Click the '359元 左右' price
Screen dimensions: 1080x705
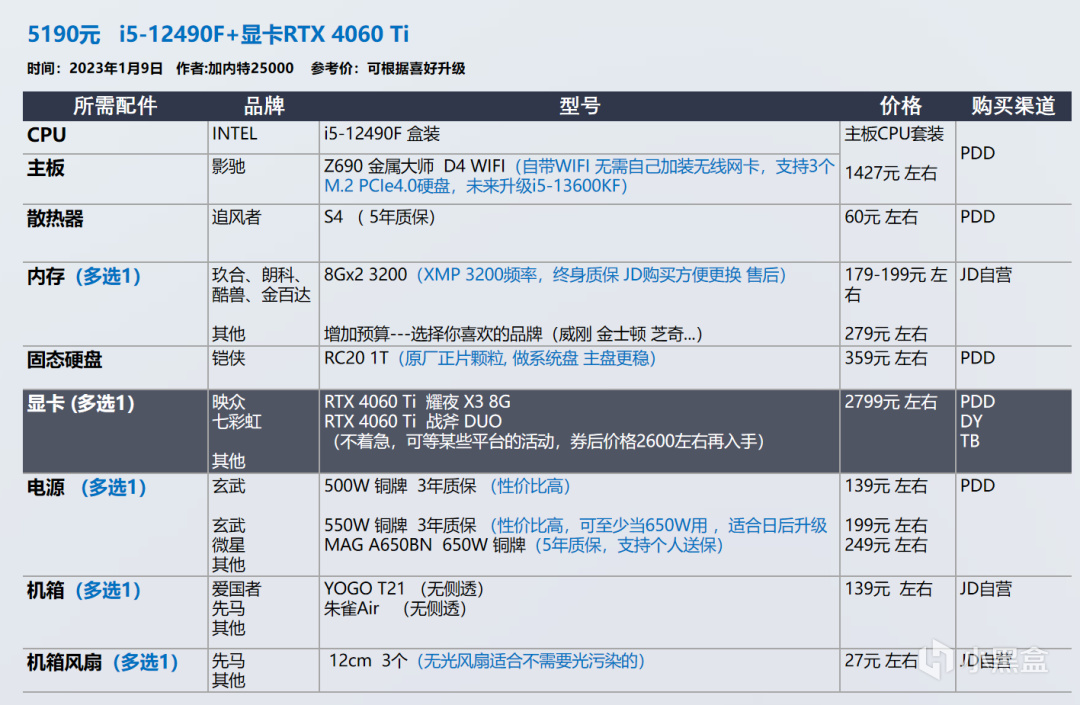pyautogui.click(x=886, y=358)
